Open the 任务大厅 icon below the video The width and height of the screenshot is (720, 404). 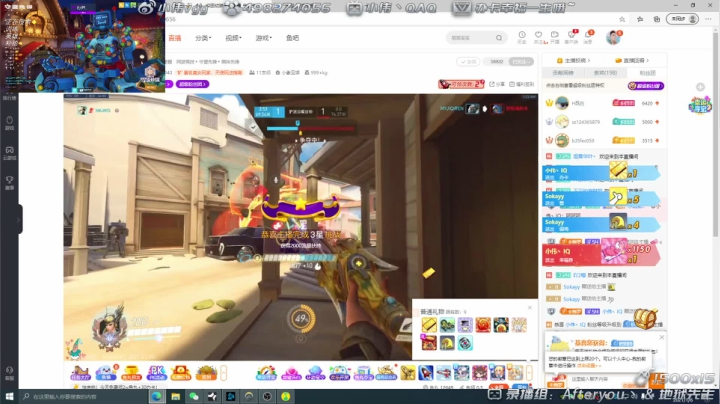[x=80, y=373]
